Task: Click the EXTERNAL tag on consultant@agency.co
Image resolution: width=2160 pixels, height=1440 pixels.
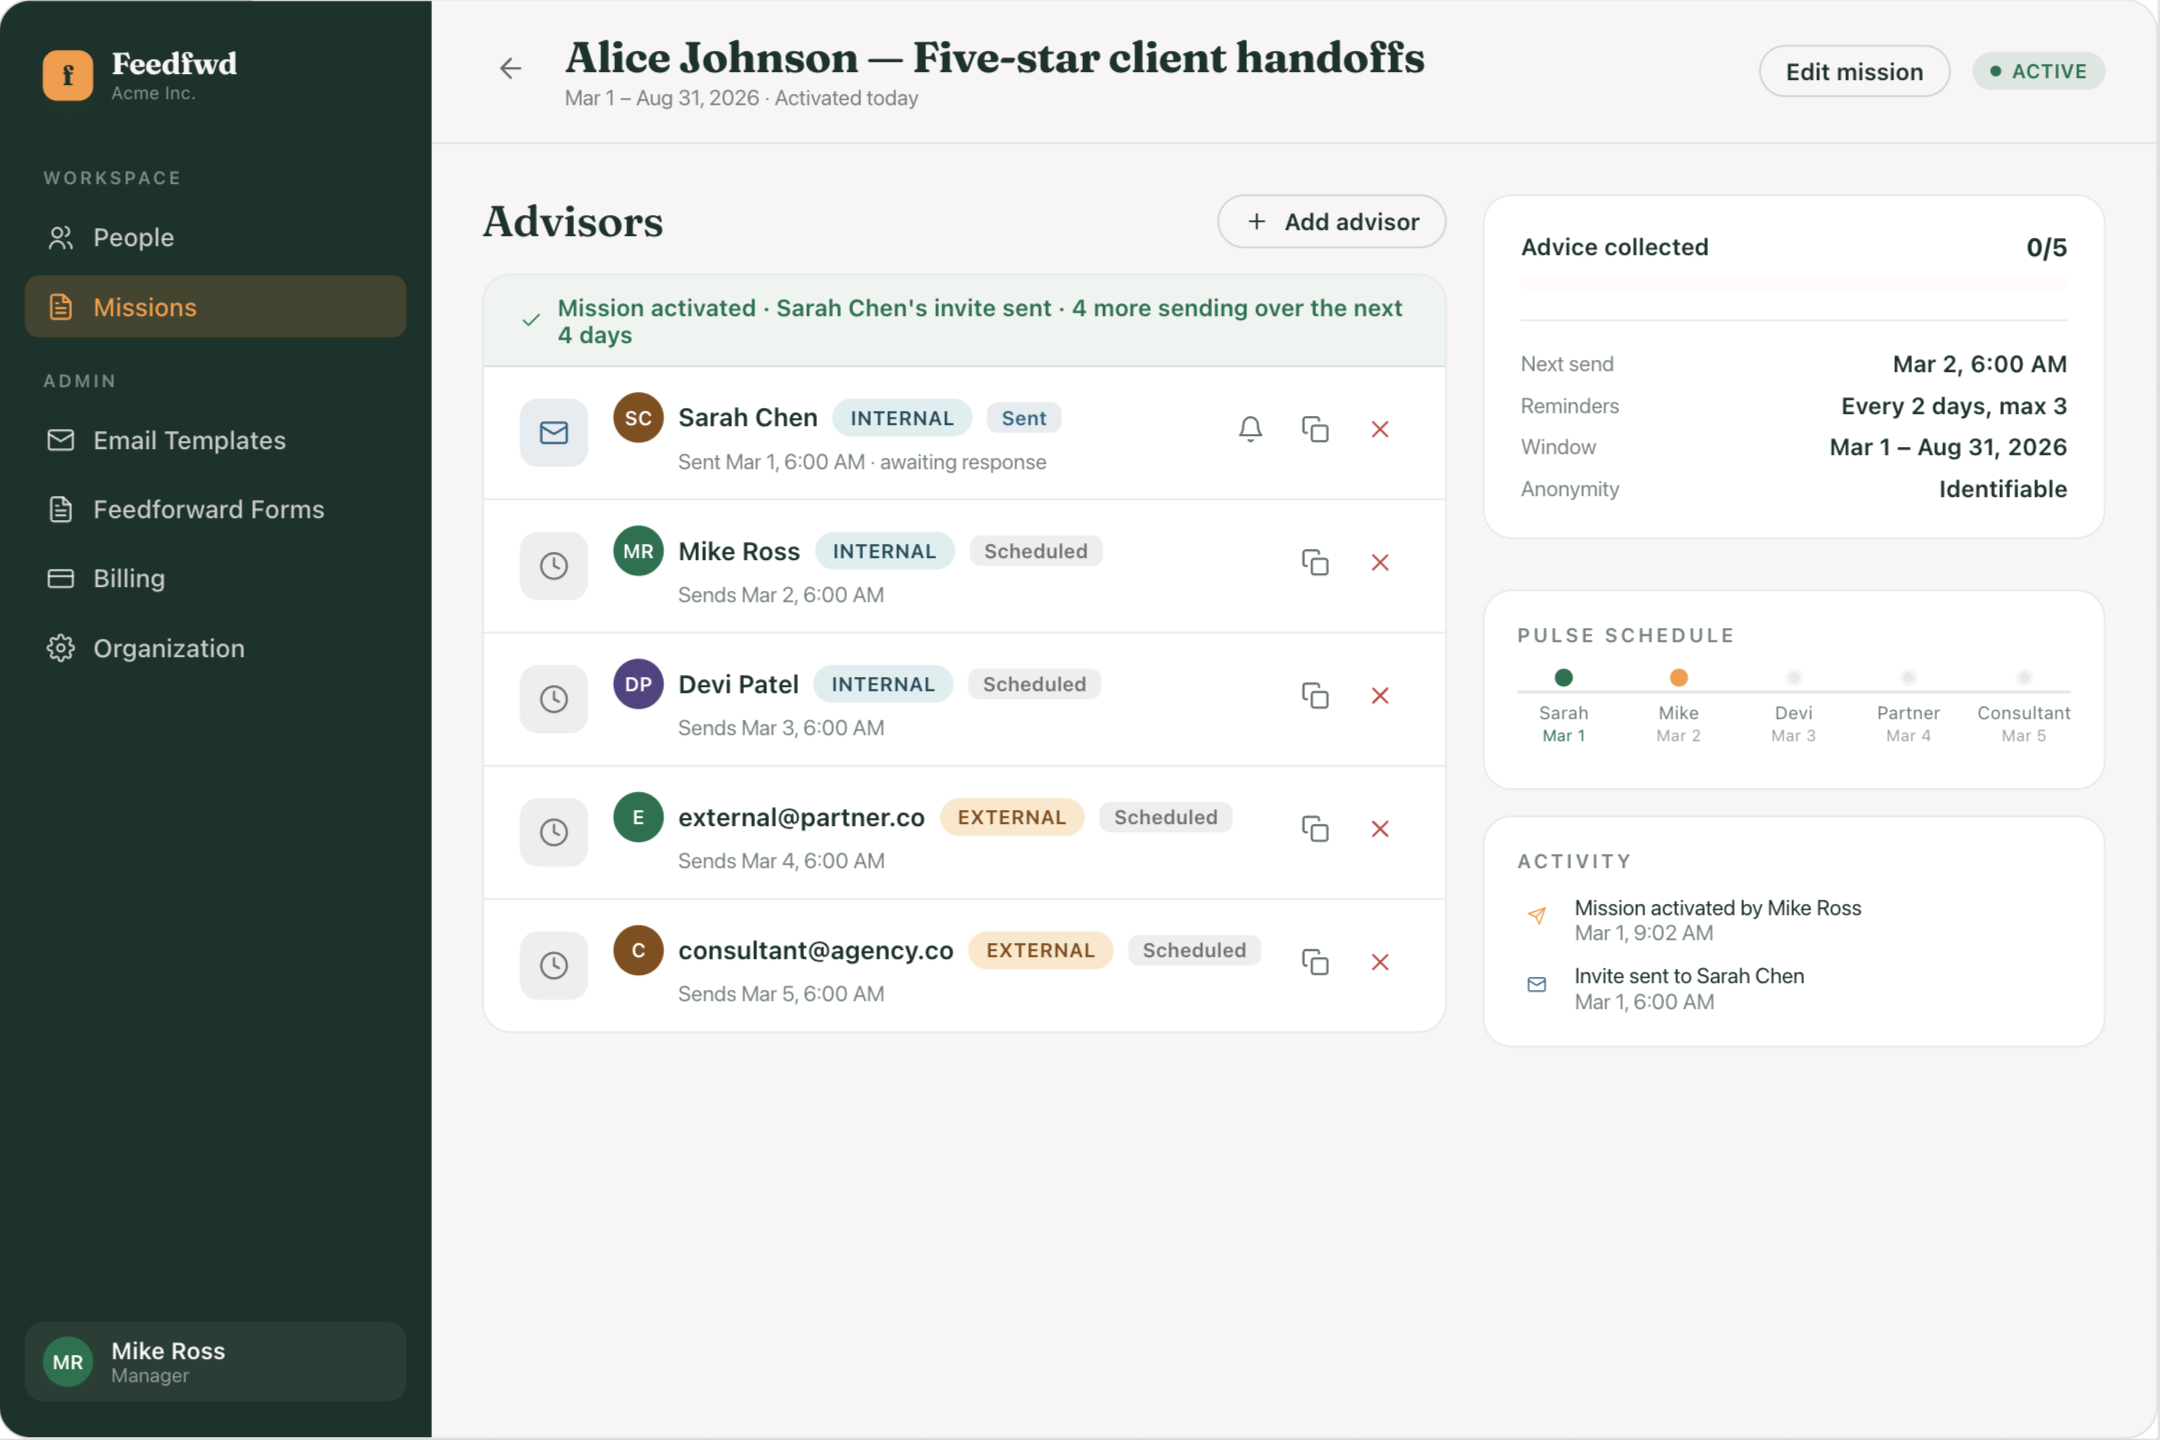Action: 1040,950
